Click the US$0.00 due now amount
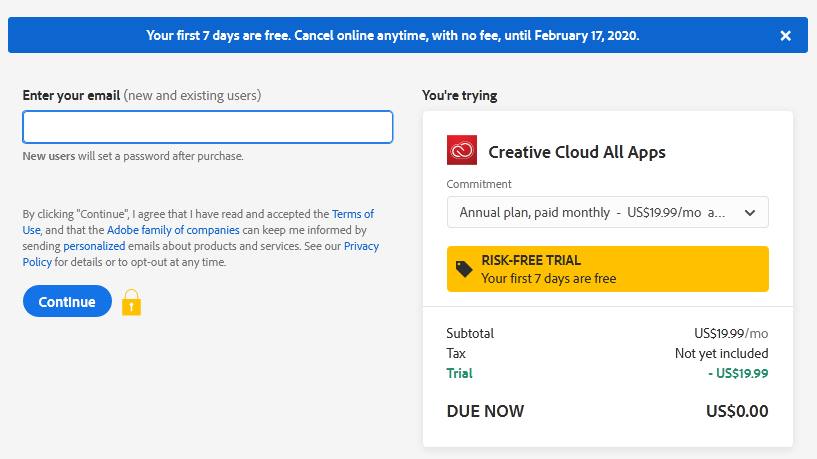The width and height of the screenshot is (817, 459). [737, 411]
